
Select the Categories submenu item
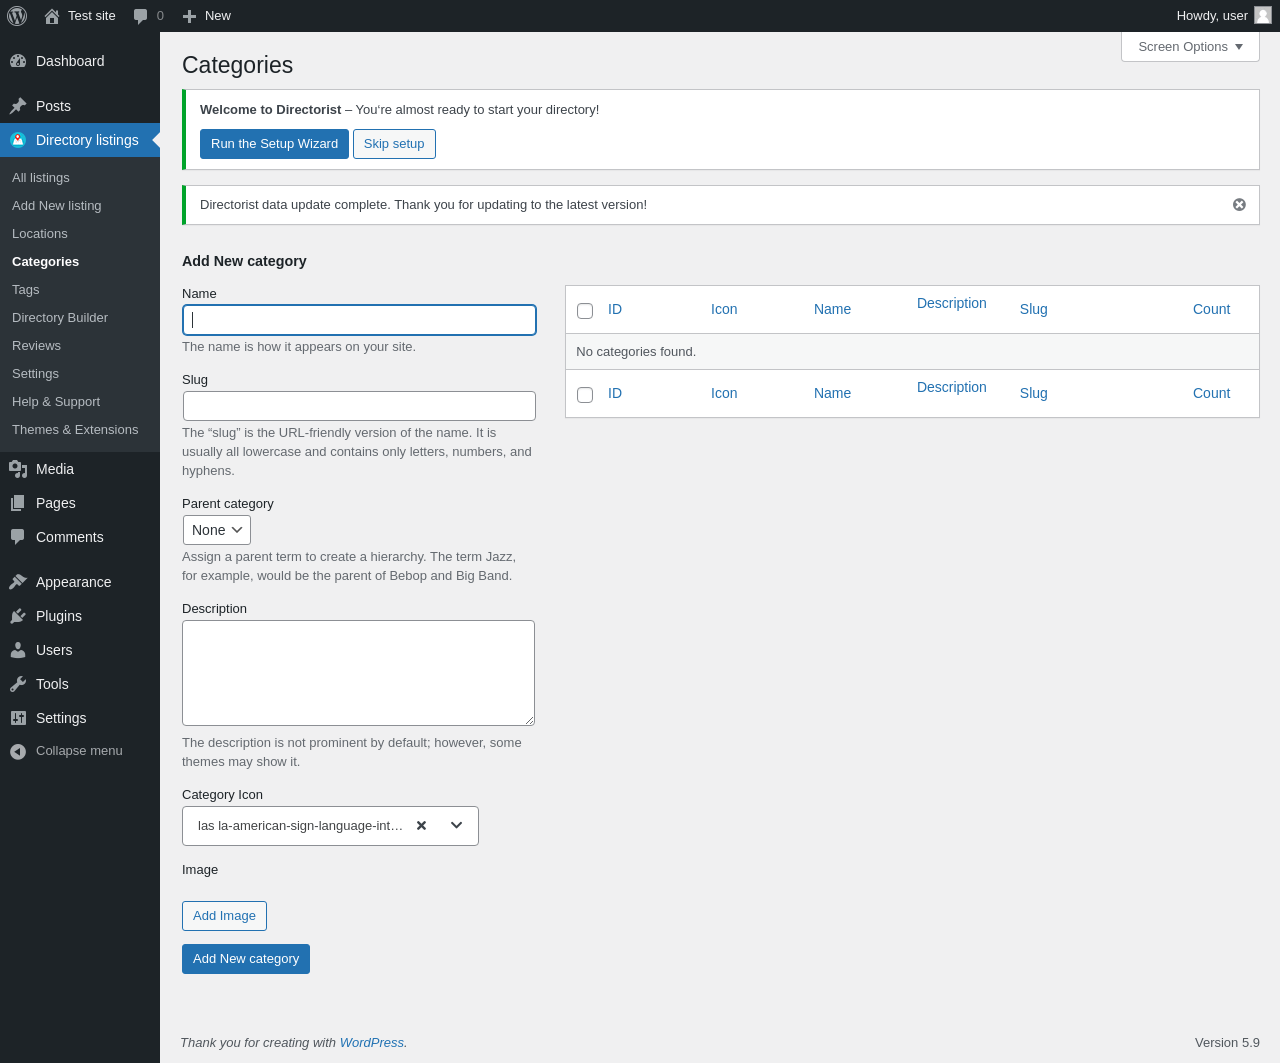[45, 262]
